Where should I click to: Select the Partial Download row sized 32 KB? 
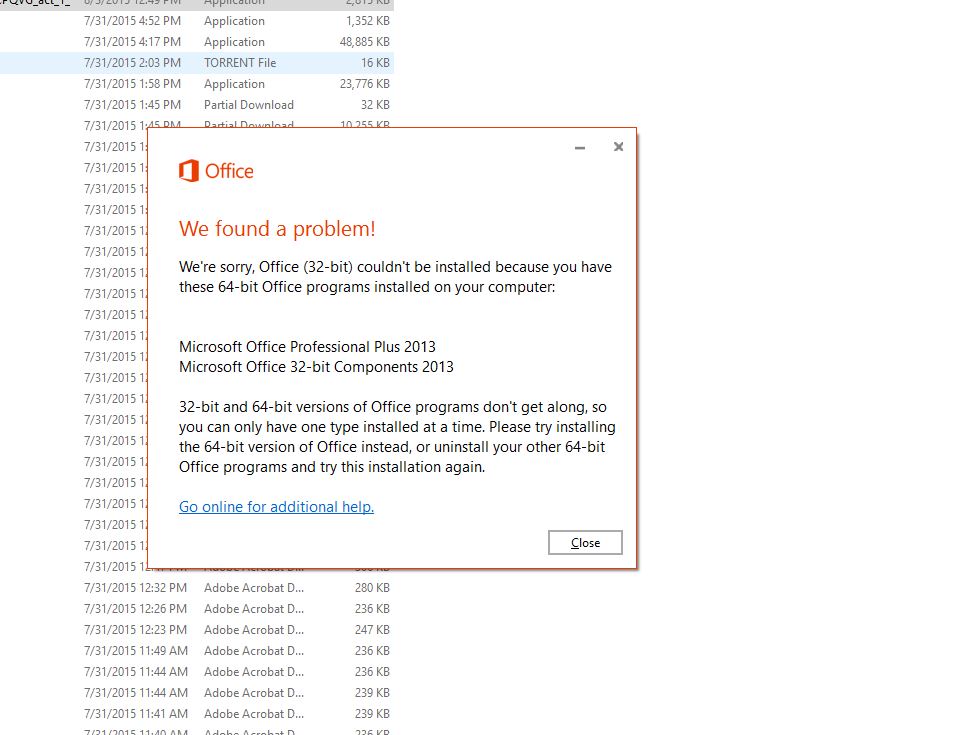click(197, 105)
